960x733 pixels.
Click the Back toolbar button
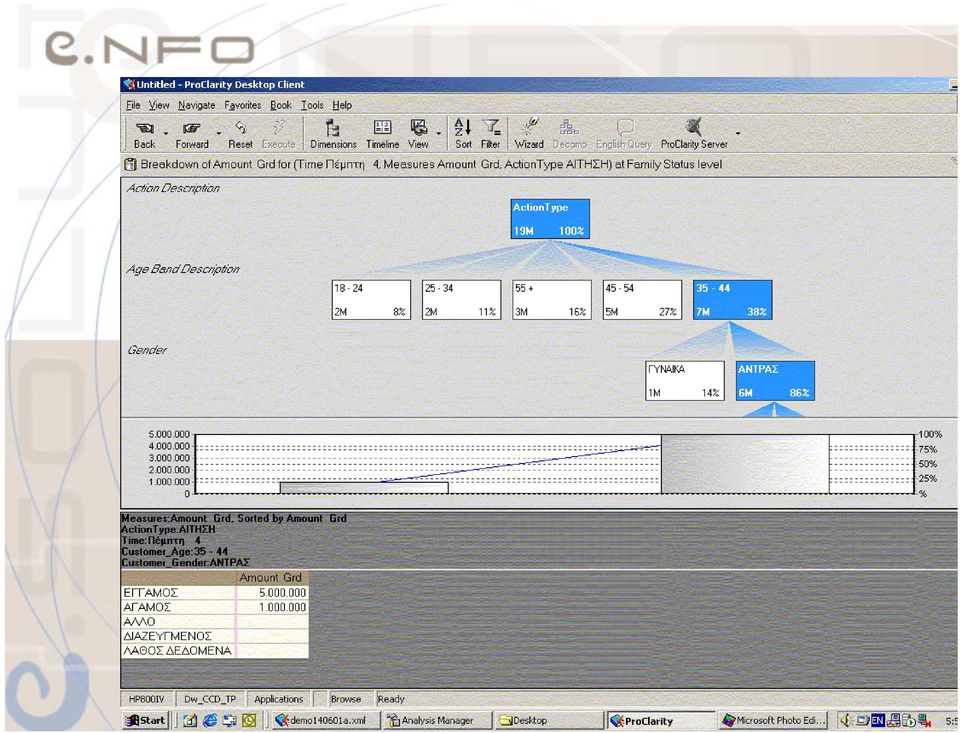[144, 134]
